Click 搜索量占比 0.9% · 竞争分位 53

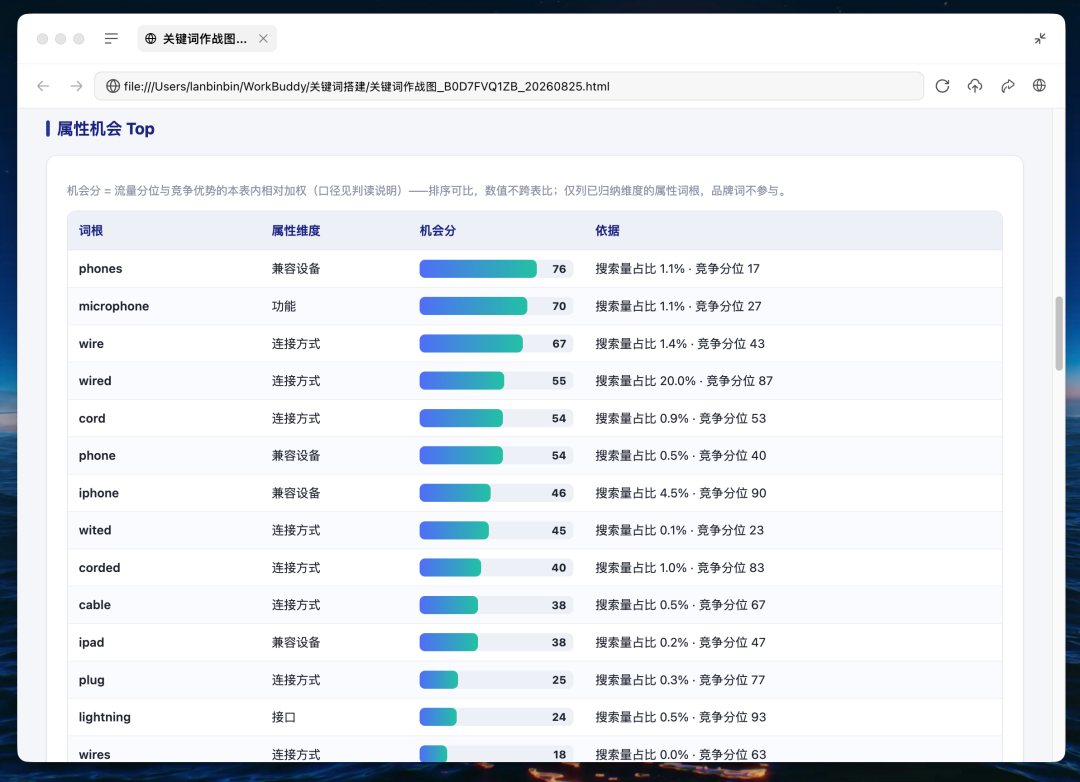(681, 418)
